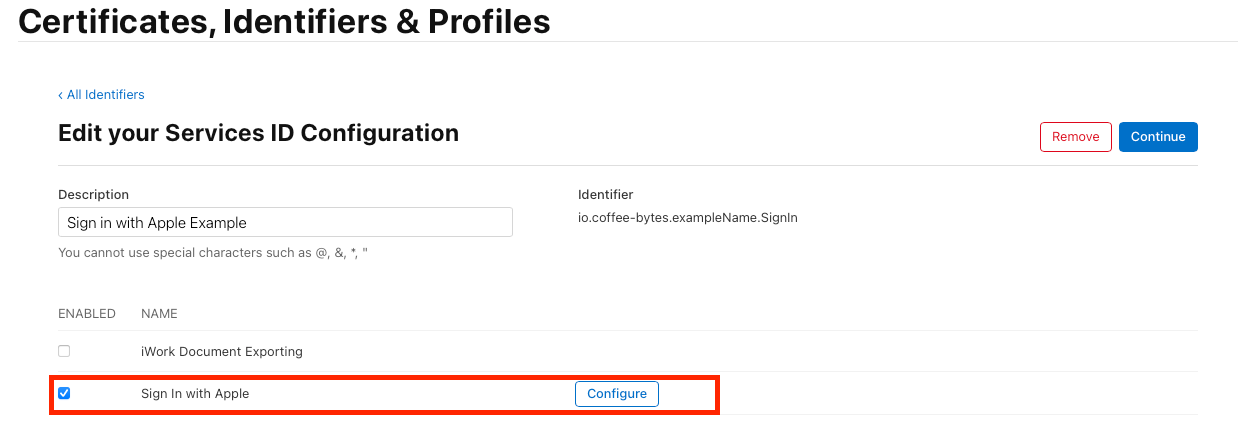
Task: Click the NAME column header
Action: click(x=159, y=314)
